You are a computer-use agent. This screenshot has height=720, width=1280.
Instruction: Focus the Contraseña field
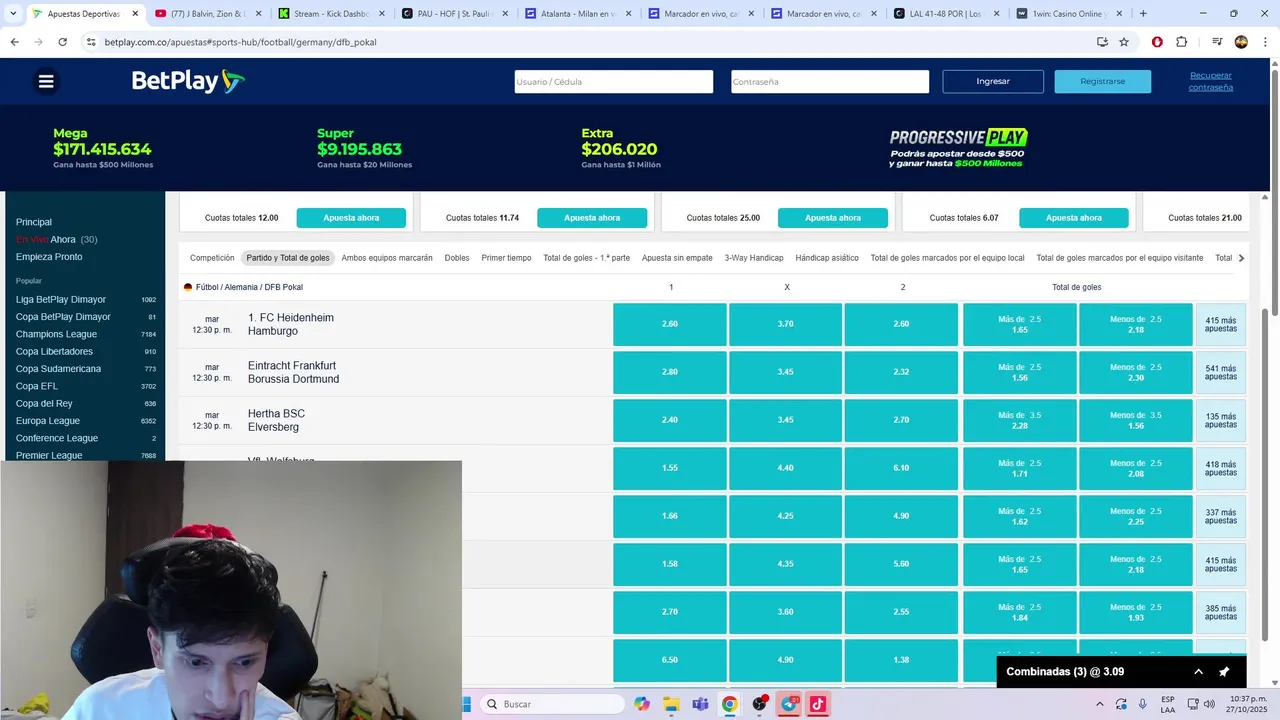click(830, 82)
